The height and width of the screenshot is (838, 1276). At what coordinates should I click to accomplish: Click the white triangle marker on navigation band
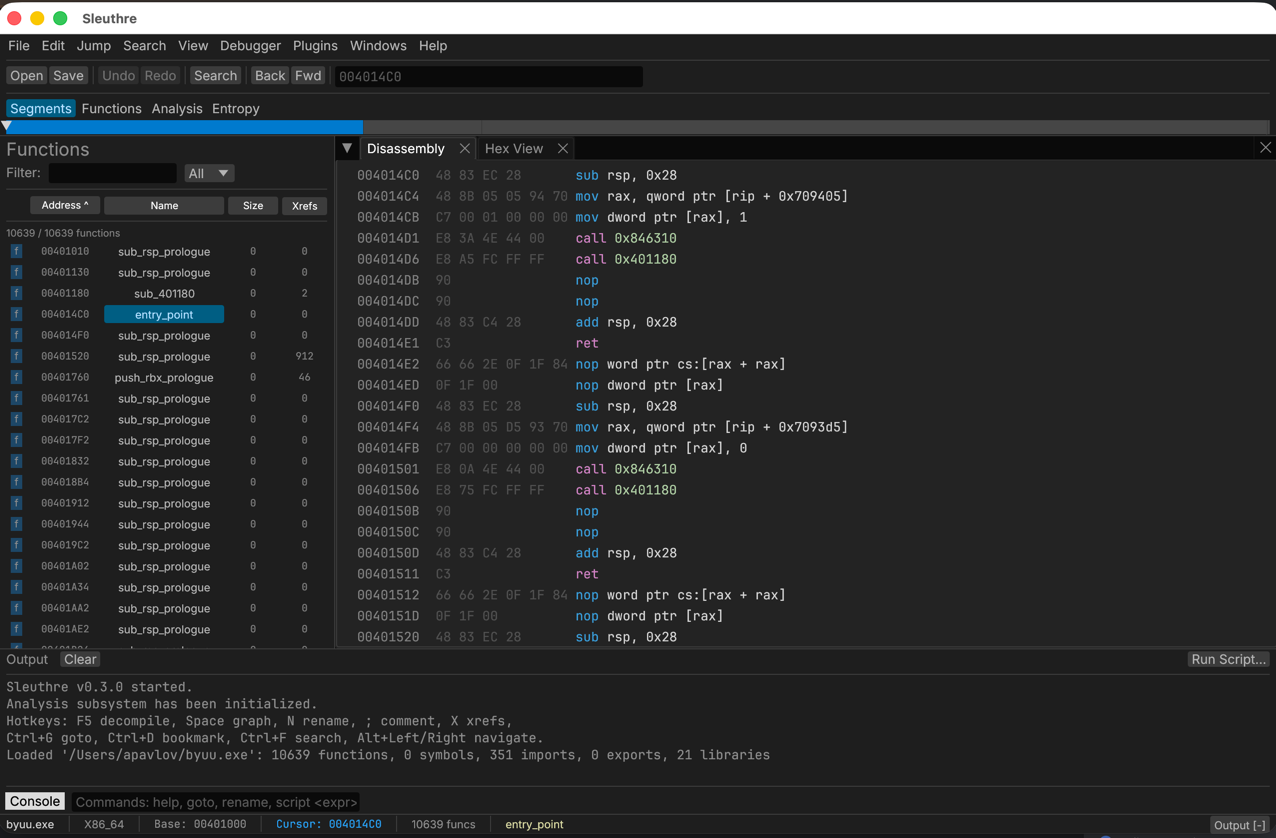point(7,127)
